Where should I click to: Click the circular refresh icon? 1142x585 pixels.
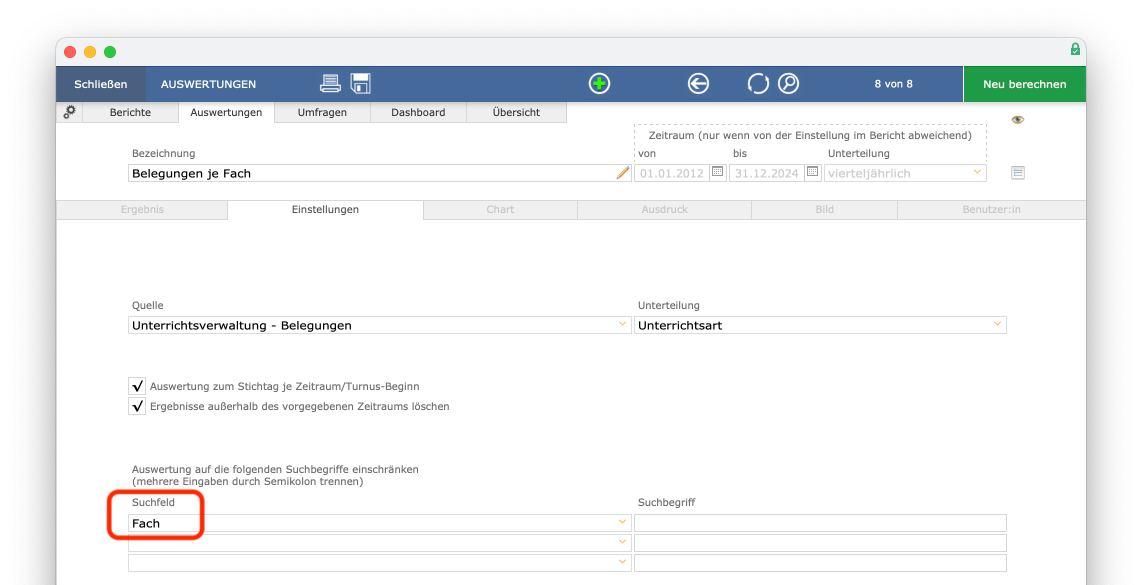click(x=758, y=84)
